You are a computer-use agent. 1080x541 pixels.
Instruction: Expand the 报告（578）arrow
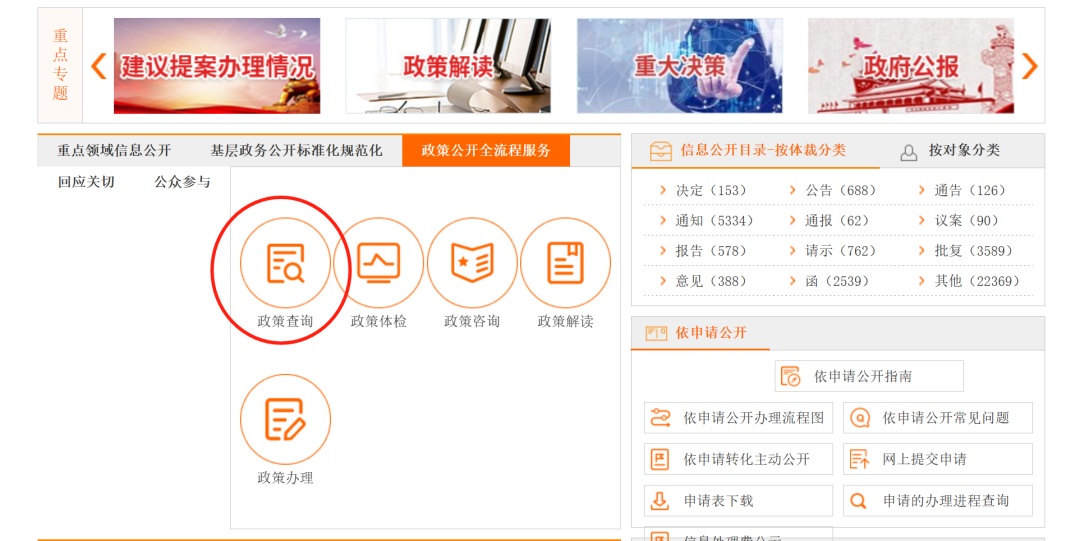tap(663, 251)
